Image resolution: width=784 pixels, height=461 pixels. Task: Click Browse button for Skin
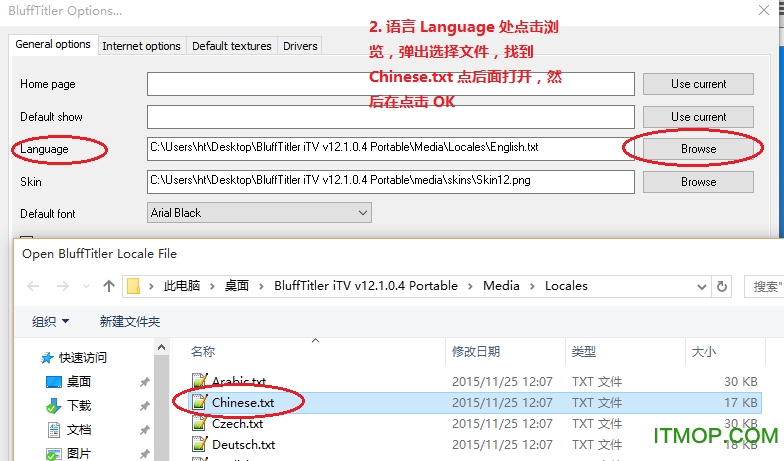[698, 182]
